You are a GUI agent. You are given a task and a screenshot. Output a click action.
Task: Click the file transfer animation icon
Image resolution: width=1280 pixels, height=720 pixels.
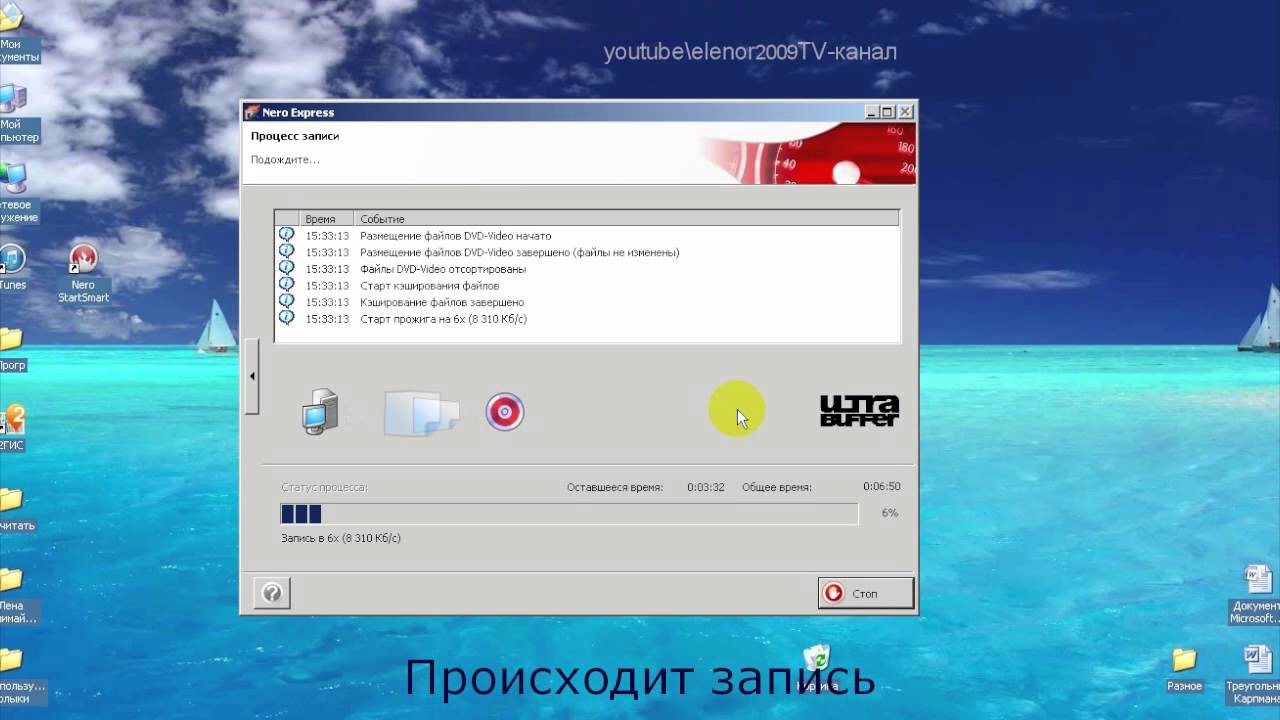pos(421,413)
